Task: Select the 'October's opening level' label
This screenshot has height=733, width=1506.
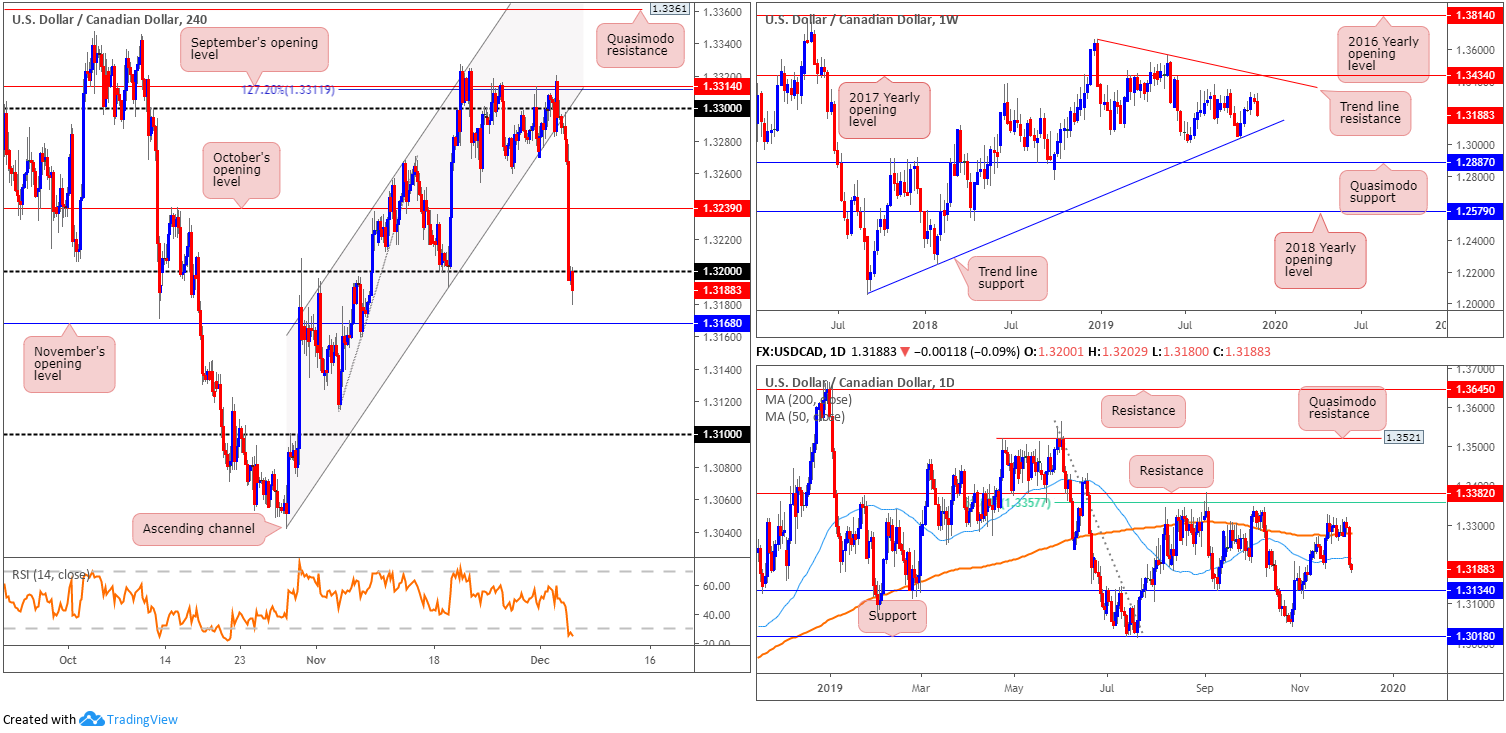Action: click(x=241, y=170)
